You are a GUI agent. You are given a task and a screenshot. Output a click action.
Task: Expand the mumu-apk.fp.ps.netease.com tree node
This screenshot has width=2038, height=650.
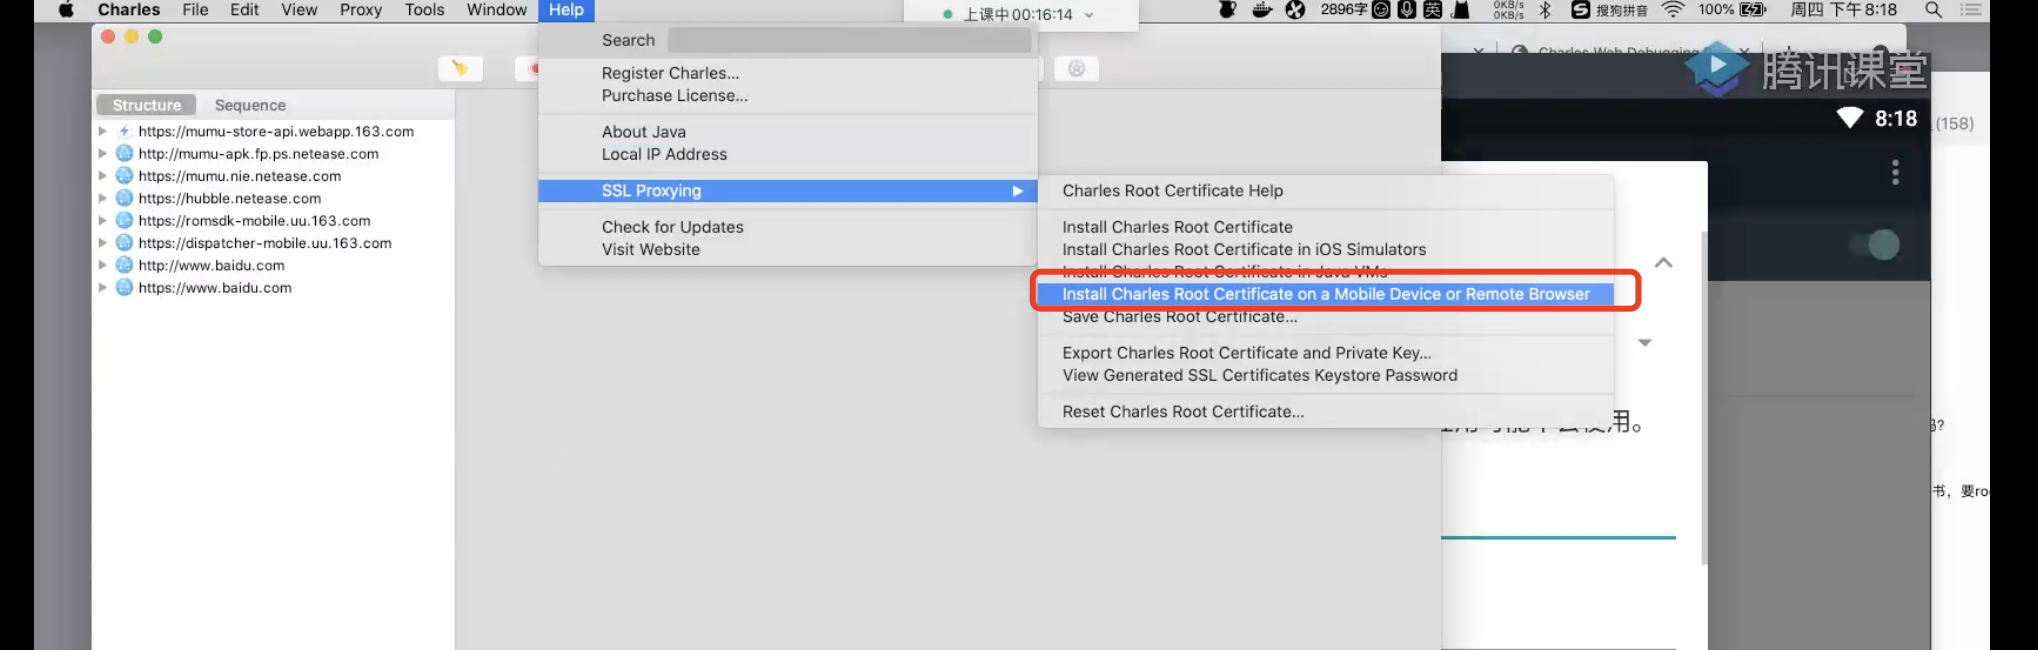[102, 153]
